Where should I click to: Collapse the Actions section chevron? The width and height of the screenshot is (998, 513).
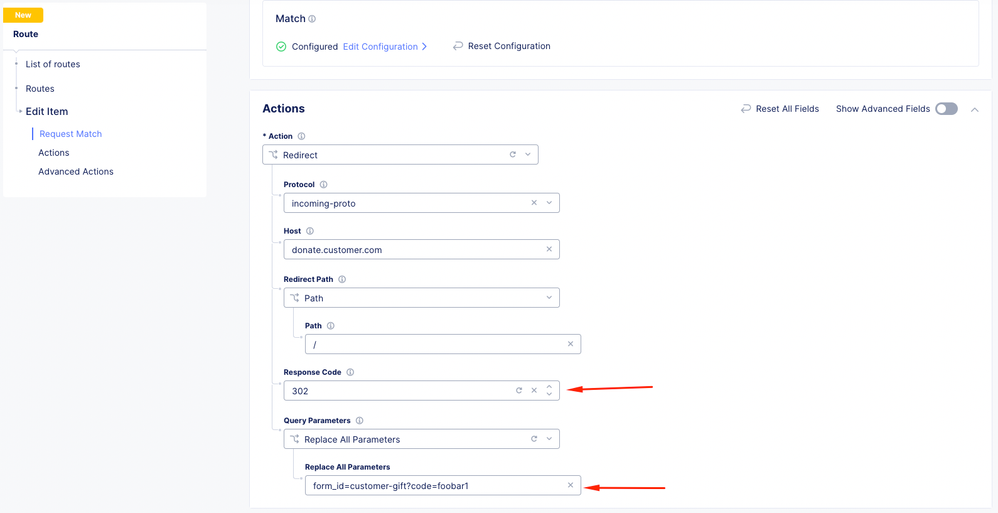[975, 109]
